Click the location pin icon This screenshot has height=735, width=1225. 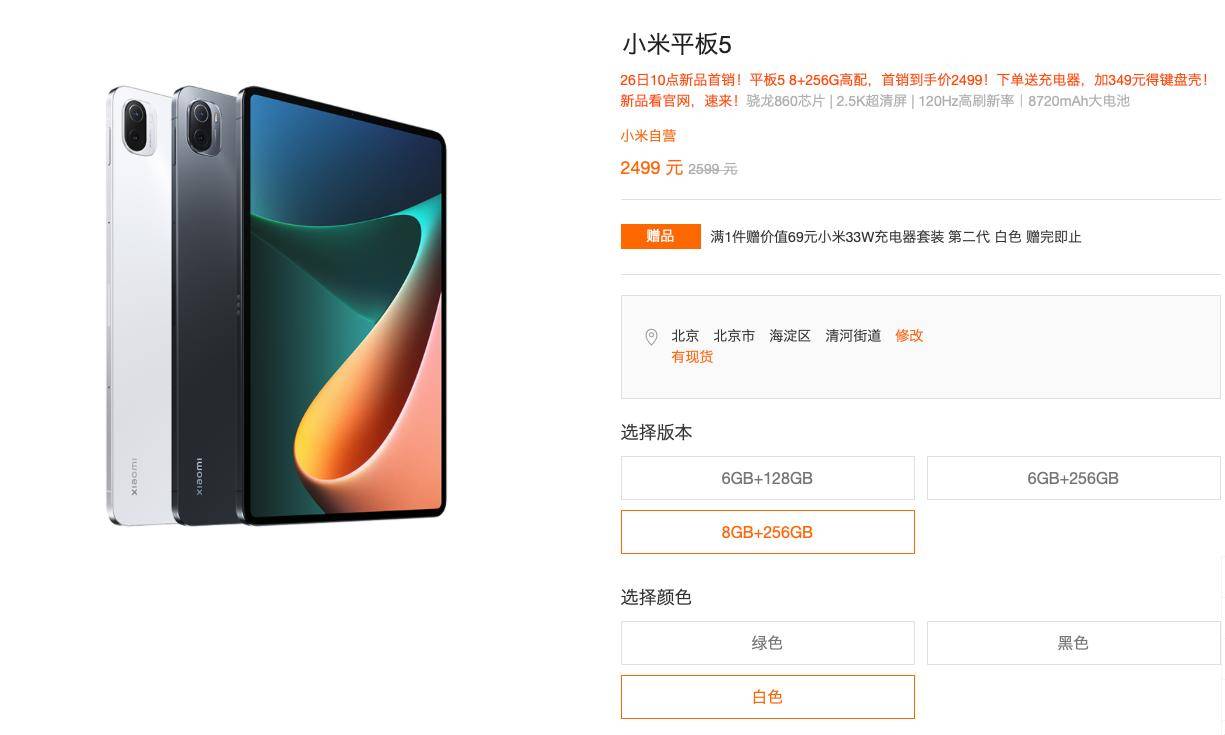(651, 337)
